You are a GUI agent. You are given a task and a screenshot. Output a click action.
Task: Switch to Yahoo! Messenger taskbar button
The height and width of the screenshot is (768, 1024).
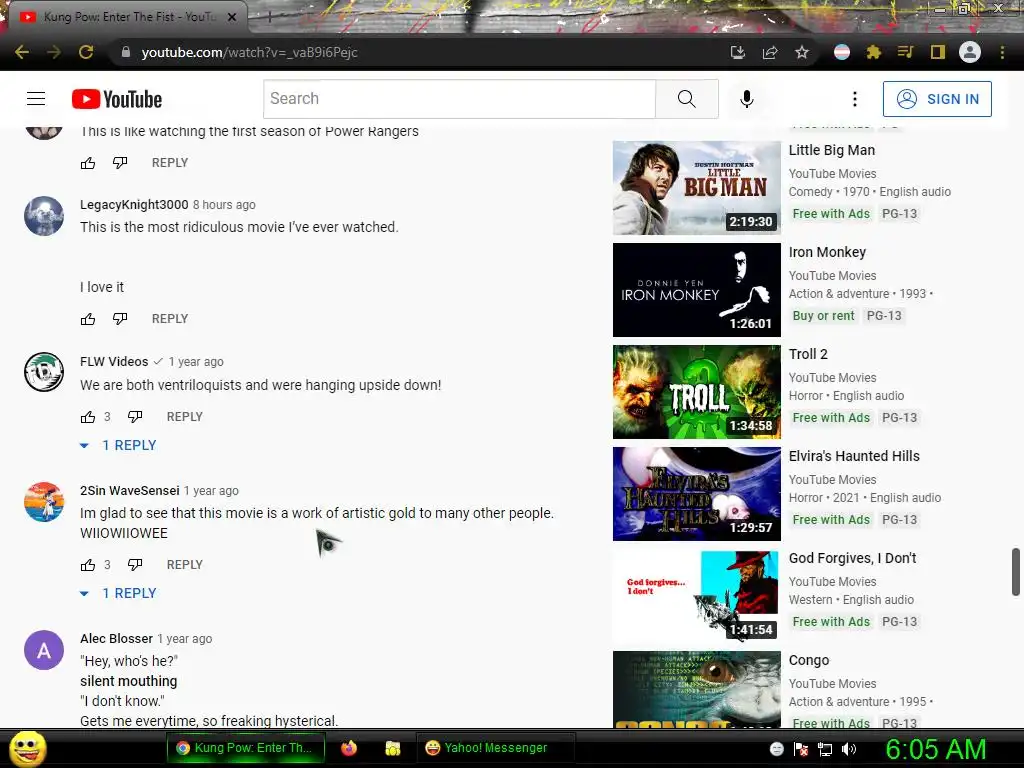[496, 748]
